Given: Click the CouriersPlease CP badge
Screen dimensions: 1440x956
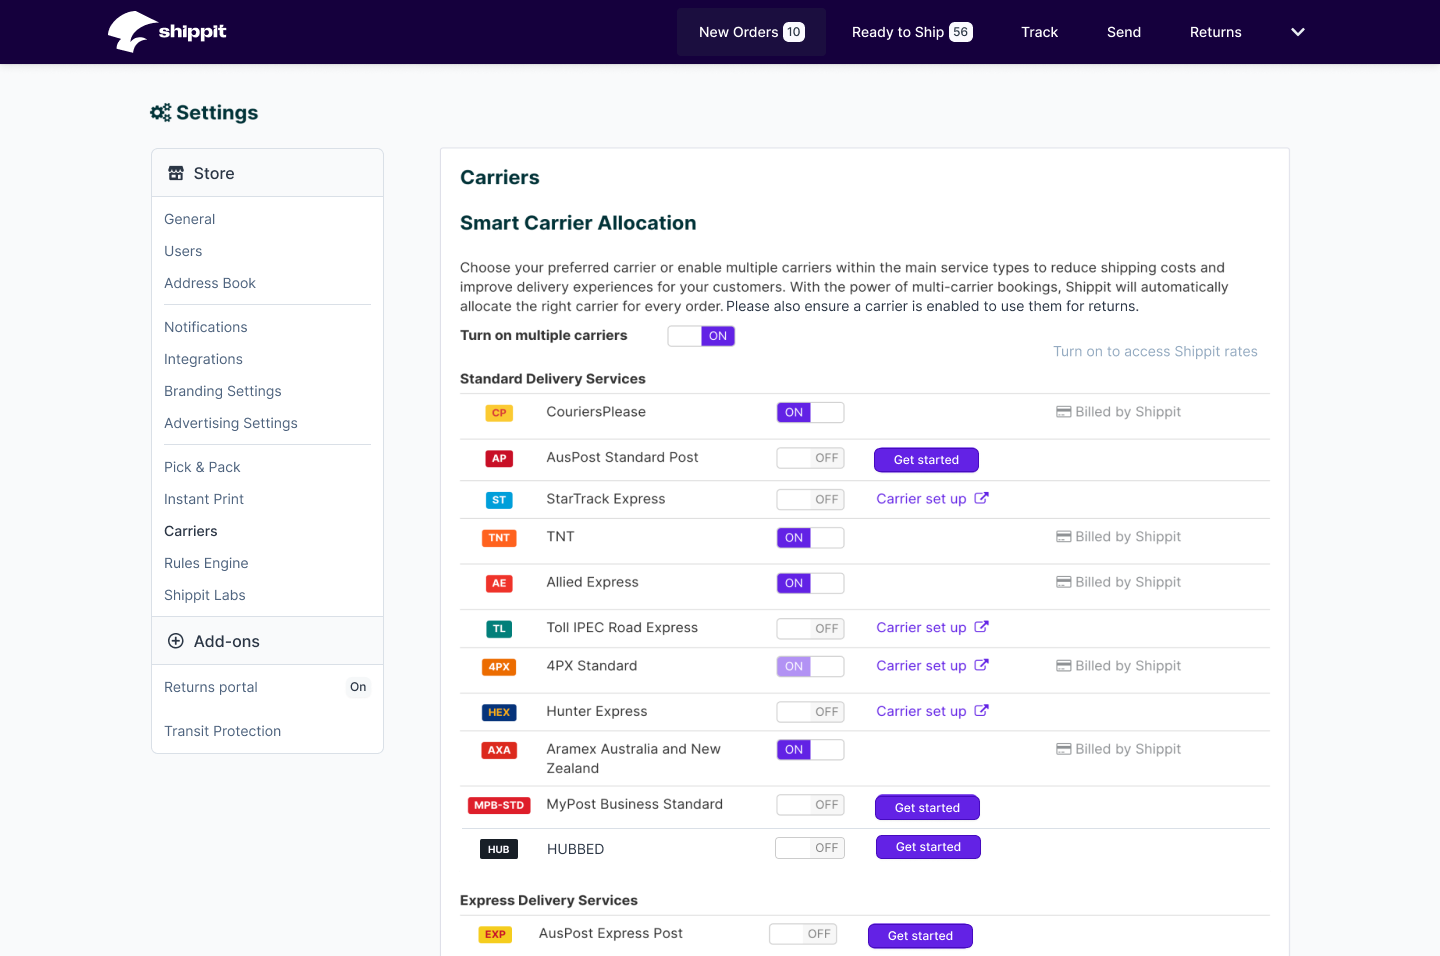Looking at the screenshot, I should coord(499,413).
